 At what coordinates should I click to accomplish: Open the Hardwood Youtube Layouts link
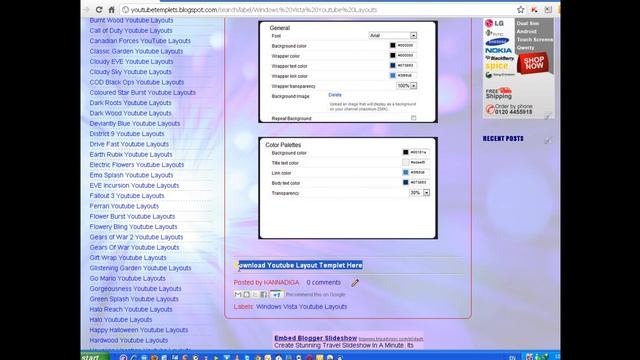(129, 340)
